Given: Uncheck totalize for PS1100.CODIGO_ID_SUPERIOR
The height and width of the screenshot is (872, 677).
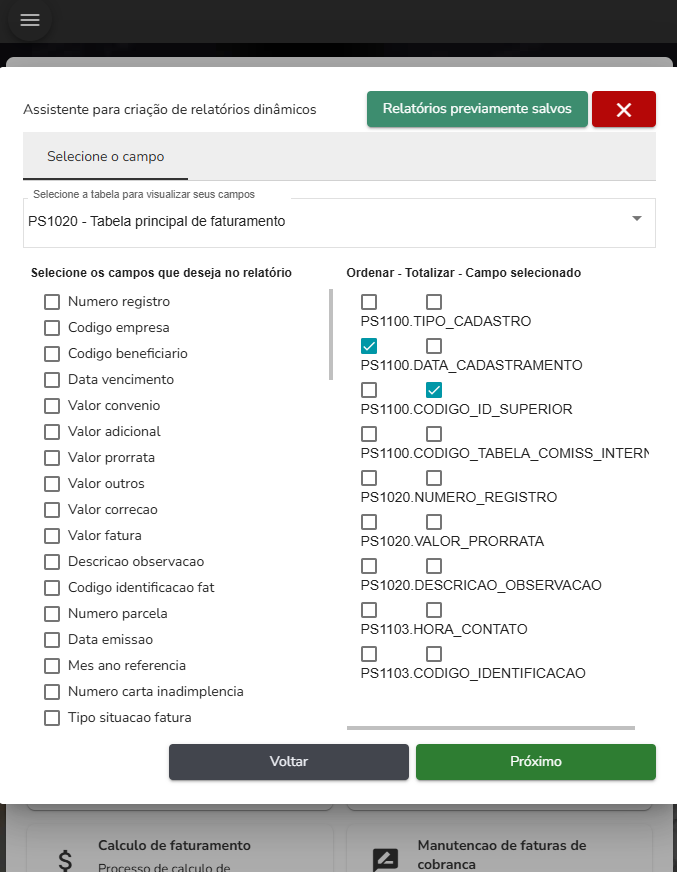Looking at the screenshot, I should 434,390.
